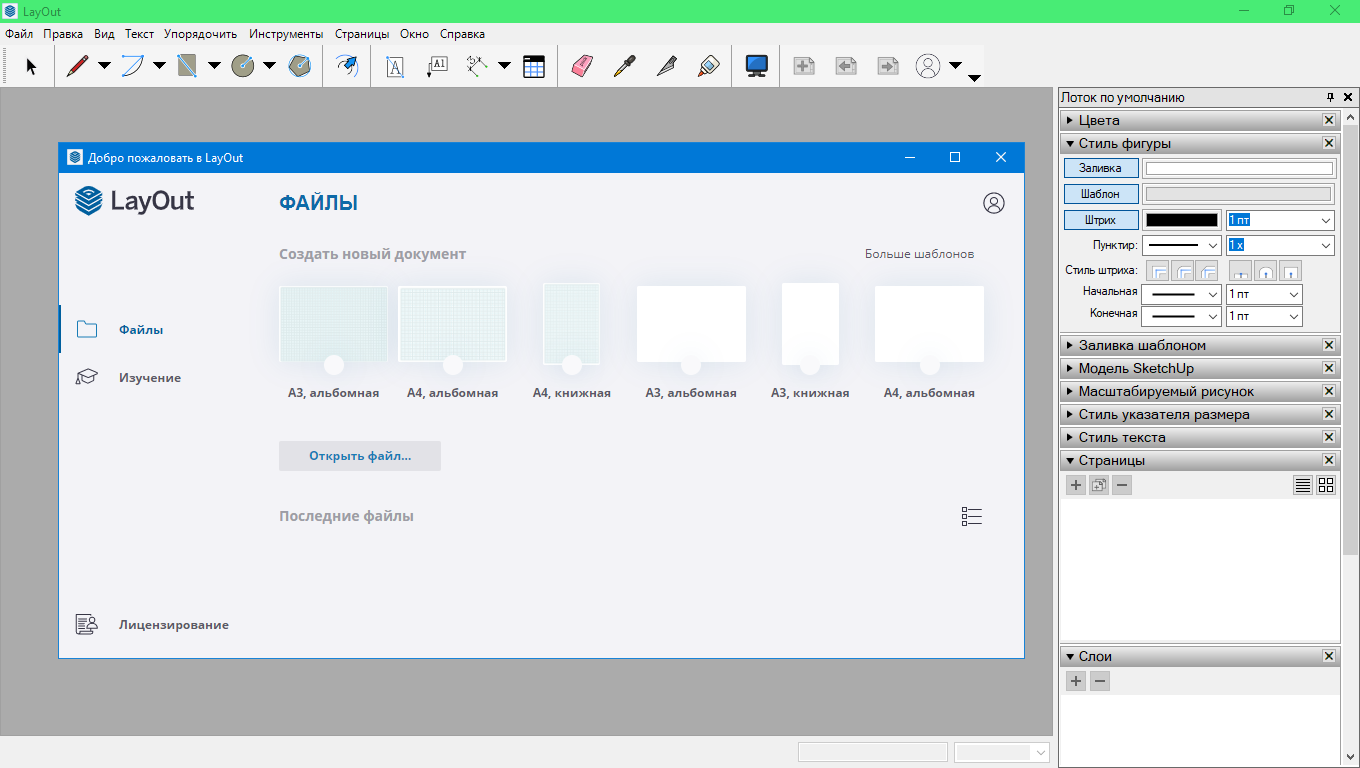Screen dimensions: 1360x768
Task: Switch recent files to list view icon
Action: click(x=971, y=516)
